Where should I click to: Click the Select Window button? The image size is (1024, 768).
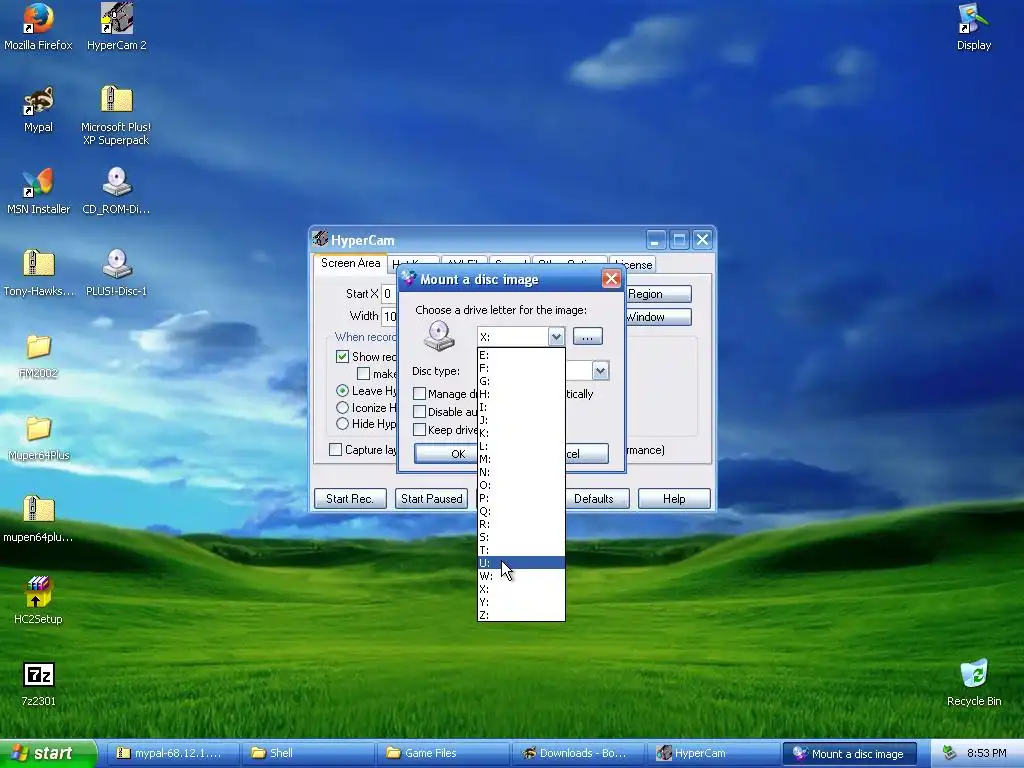pos(658,317)
